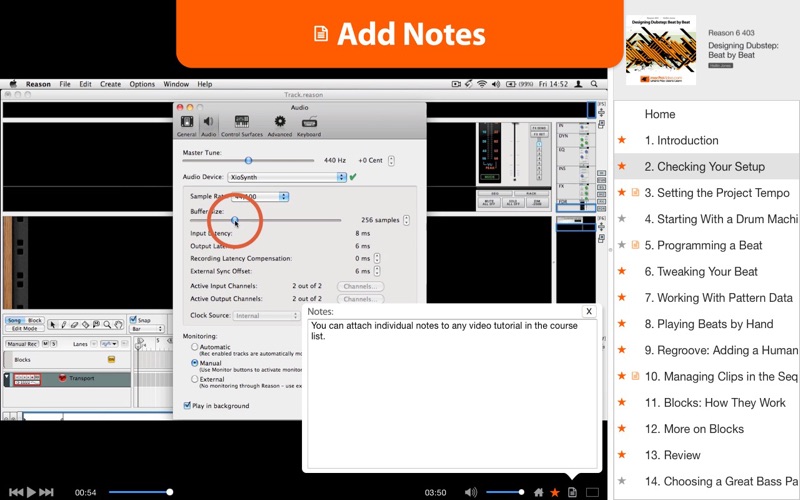Image resolution: width=800 pixels, height=500 pixels.
Task: Select the Razor tool in sequencer toolbar
Action: (x=85, y=324)
